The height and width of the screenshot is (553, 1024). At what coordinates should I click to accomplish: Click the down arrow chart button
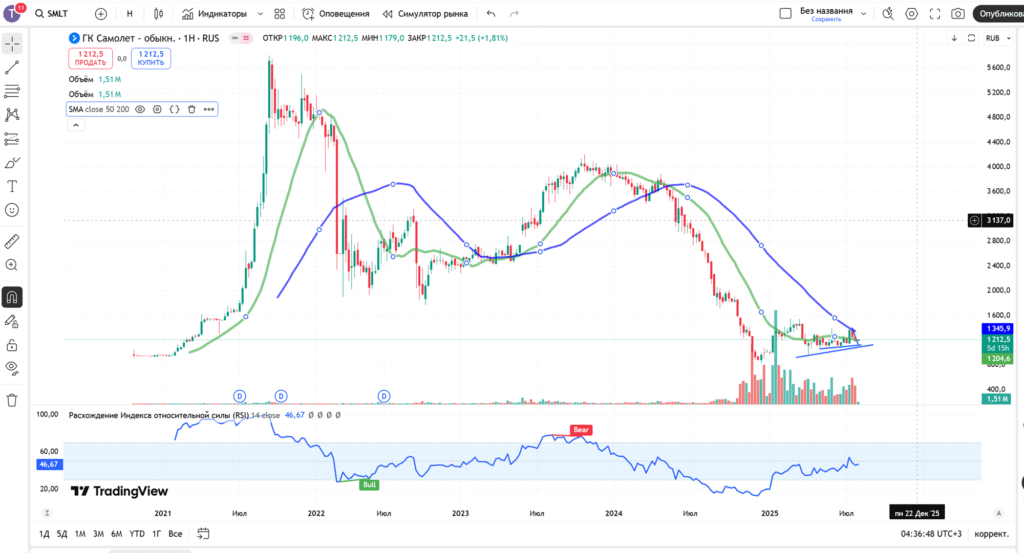click(954, 38)
